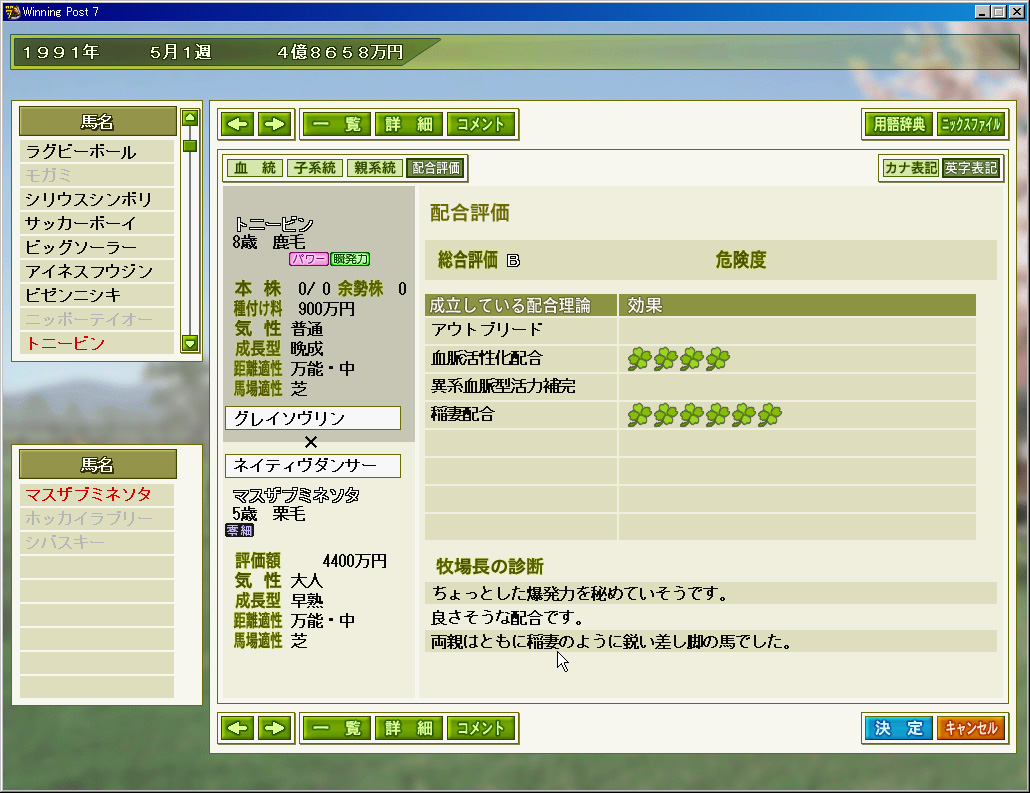Click the 評価額 4400万円 value
The width and height of the screenshot is (1030, 793).
click(x=355, y=560)
